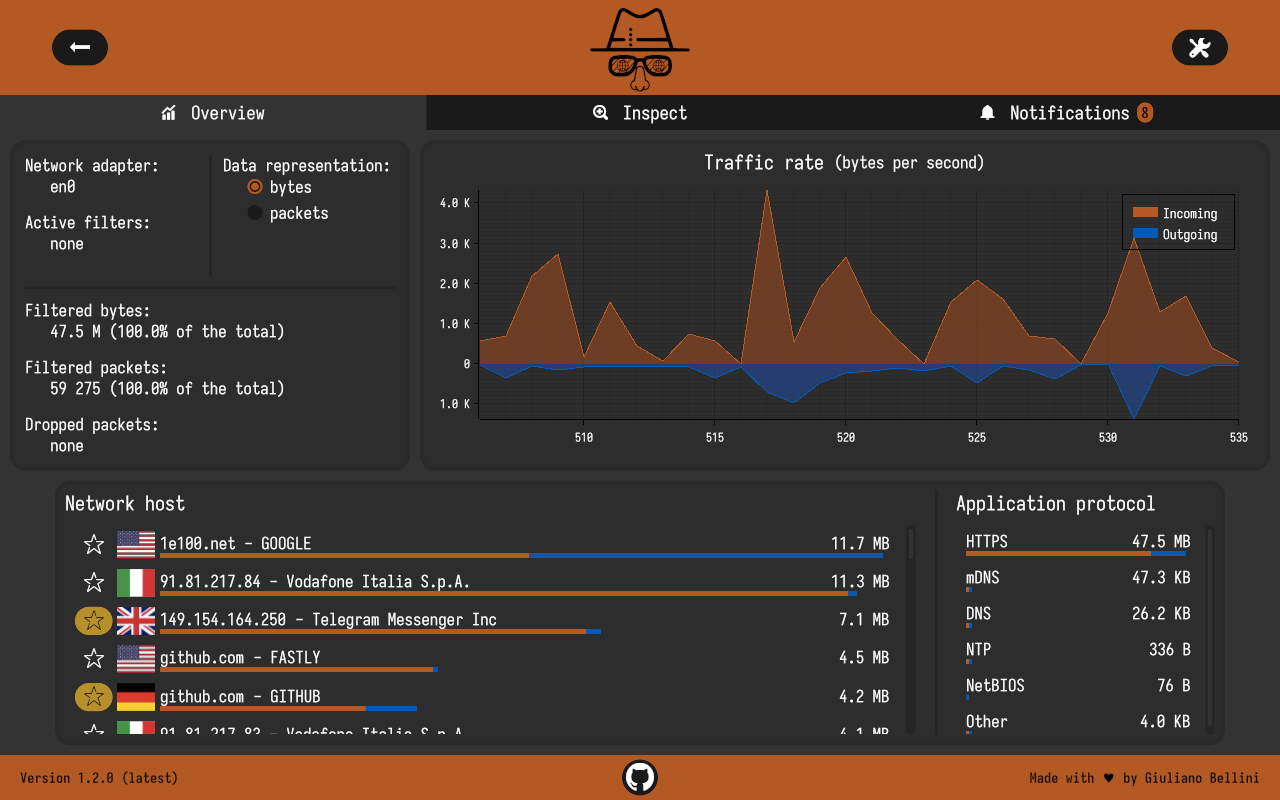Click the 47.5 MB HTTPS value

coord(1161,542)
